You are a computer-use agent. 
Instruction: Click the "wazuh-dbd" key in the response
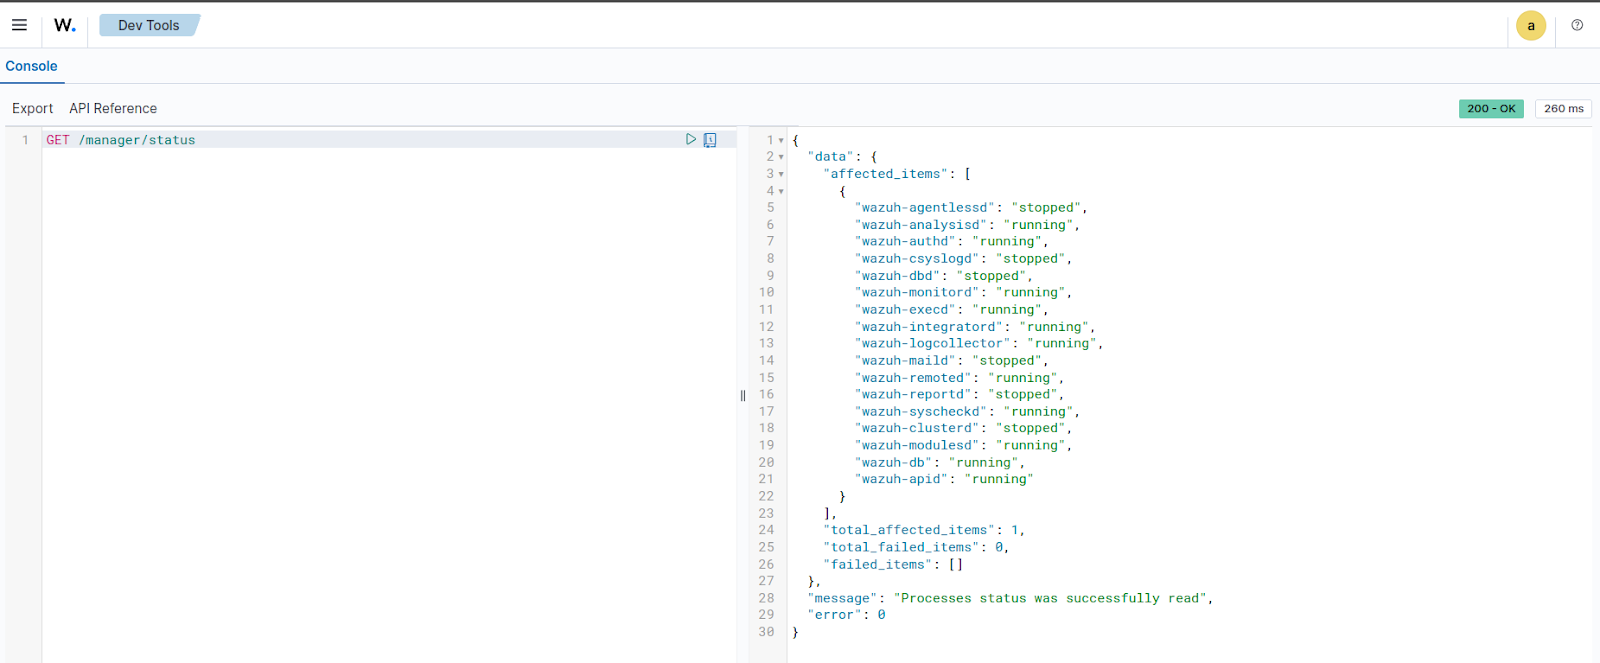898,276
